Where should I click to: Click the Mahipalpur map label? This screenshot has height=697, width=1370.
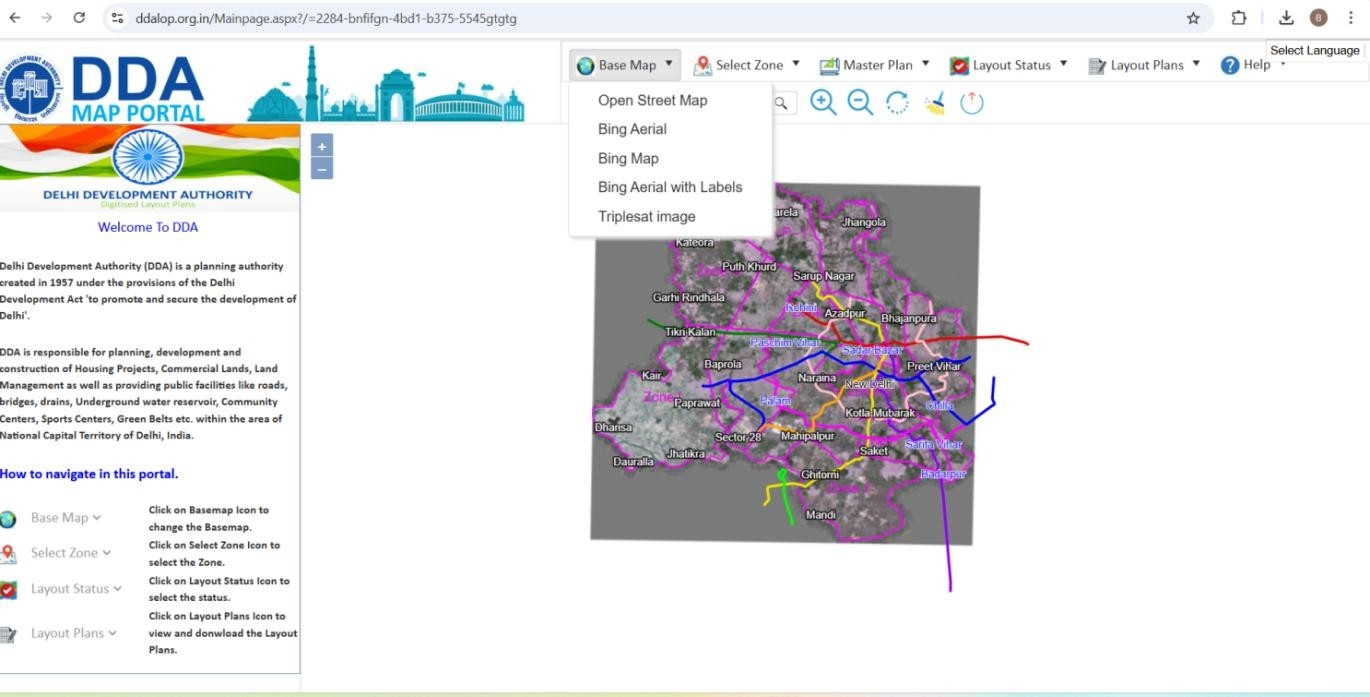(x=807, y=436)
